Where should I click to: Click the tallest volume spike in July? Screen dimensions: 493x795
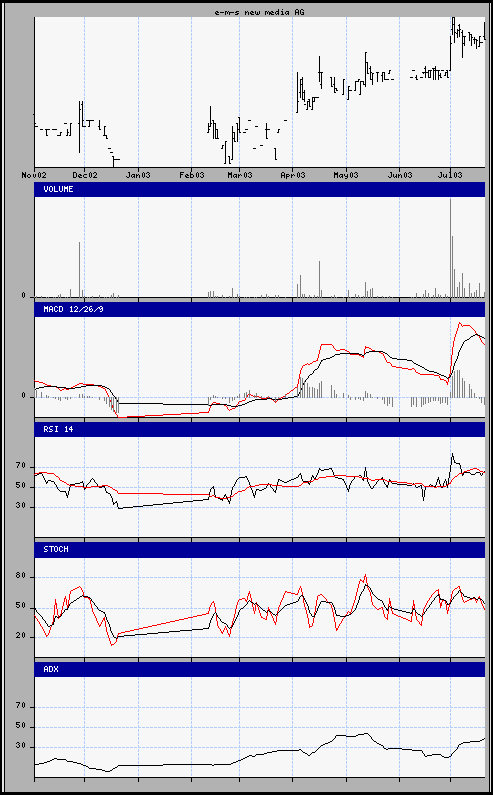pos(450,247)
